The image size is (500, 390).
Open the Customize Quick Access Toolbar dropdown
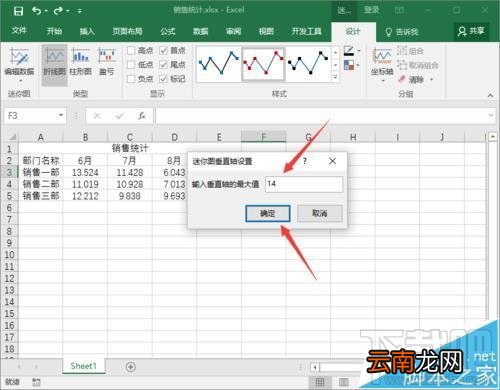pyautogui.click(x=80, y=11)
